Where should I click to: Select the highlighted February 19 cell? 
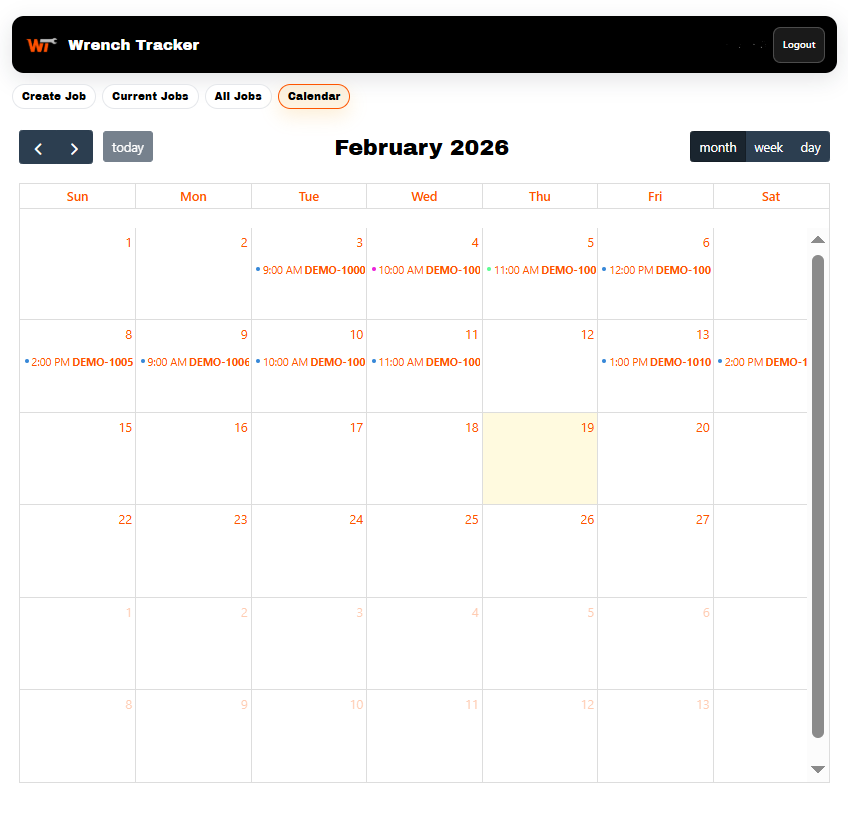click(540, 458)
